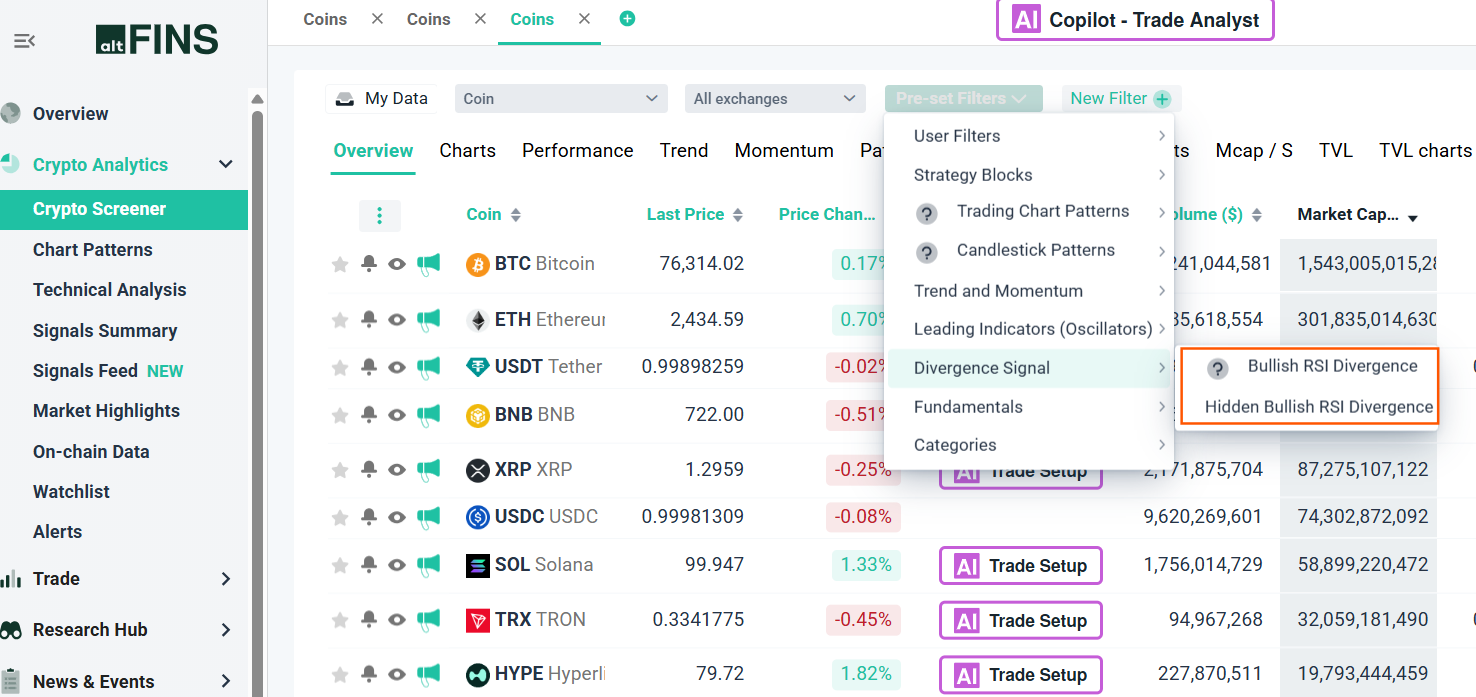
Task: Click the altFINS logo
Action: 157,40
